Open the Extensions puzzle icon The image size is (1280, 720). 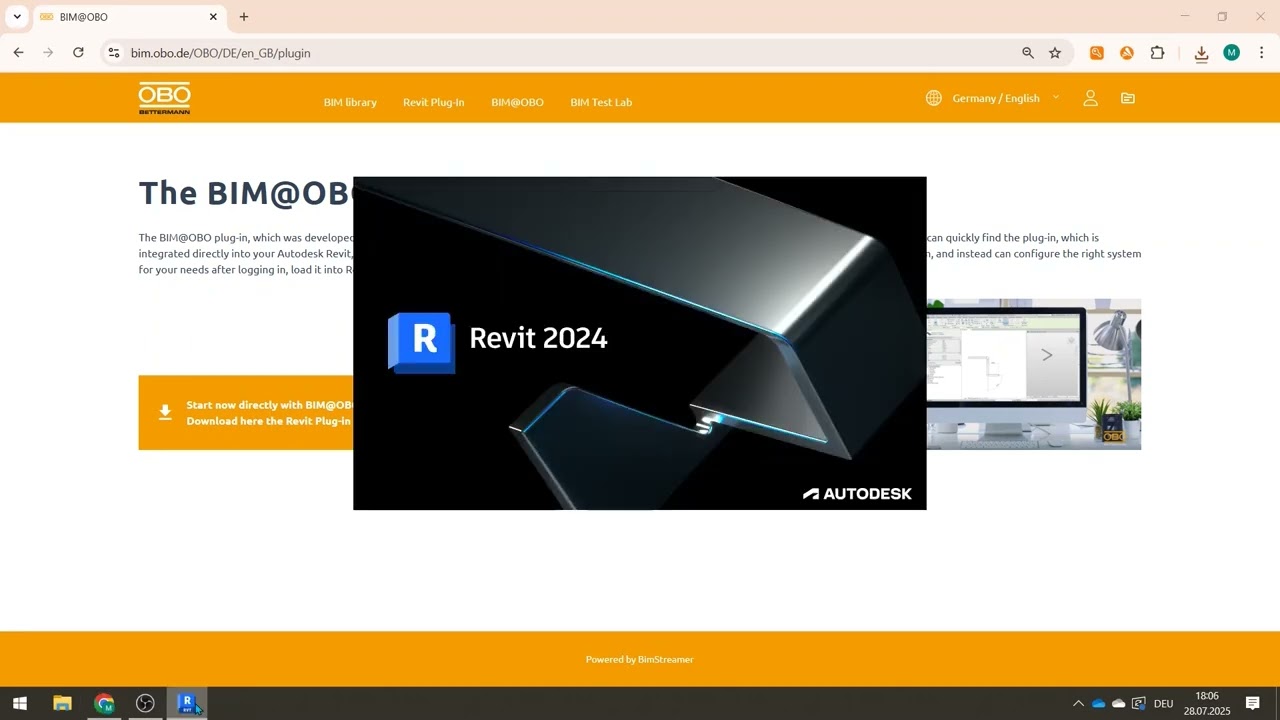(1157, 53)
